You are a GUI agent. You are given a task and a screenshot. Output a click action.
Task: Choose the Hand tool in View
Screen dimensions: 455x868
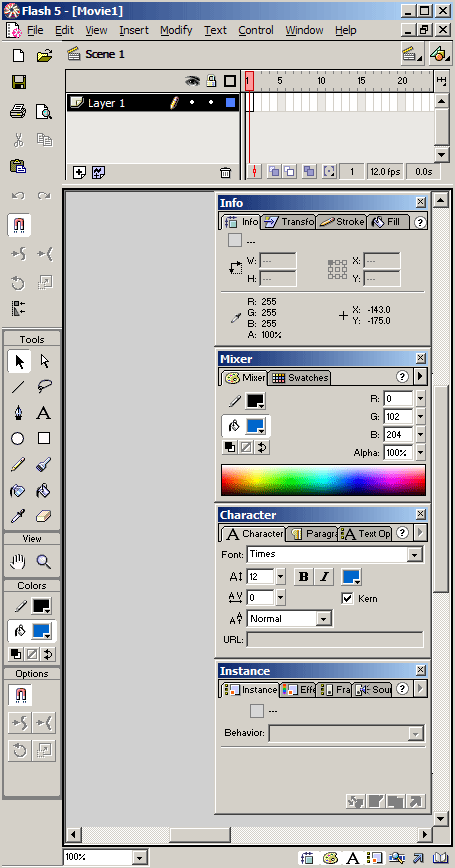[x=18, y=562]
